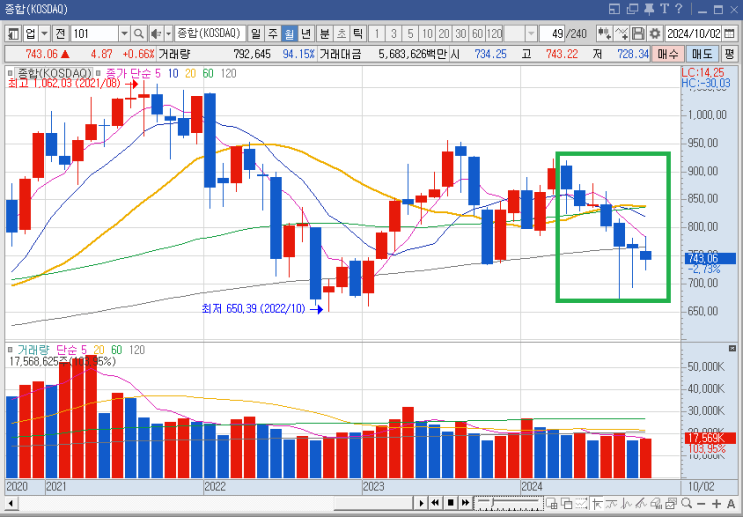Click the stop button in playback controls

pos(451,503)
